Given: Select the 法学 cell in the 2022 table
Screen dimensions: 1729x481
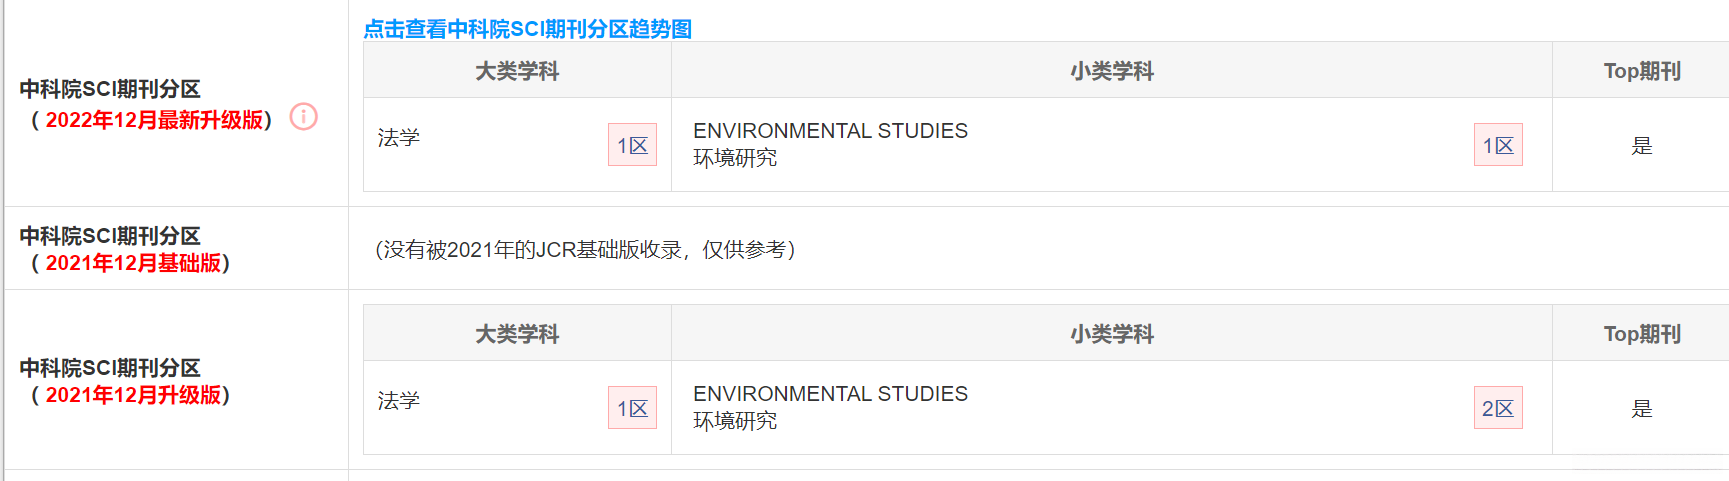Looking at the screenshot, I should click(399, 138).
